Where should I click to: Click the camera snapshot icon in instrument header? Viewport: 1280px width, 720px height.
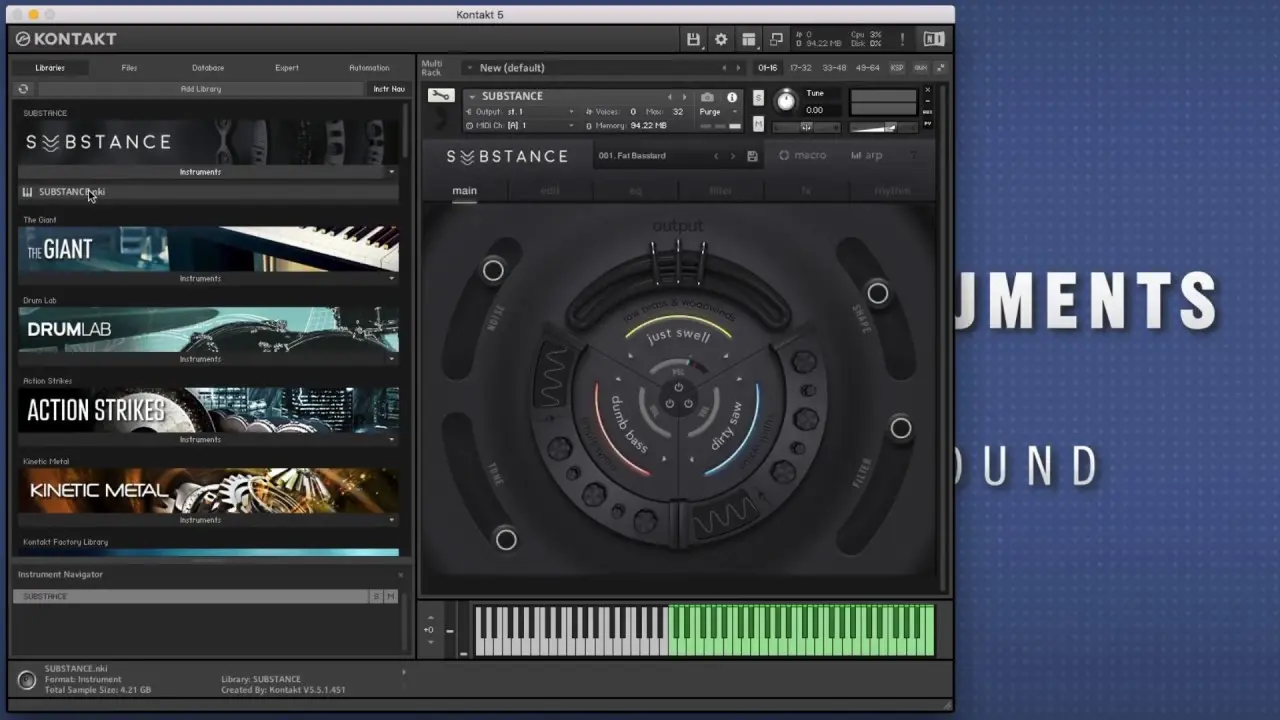pos(707,97)
